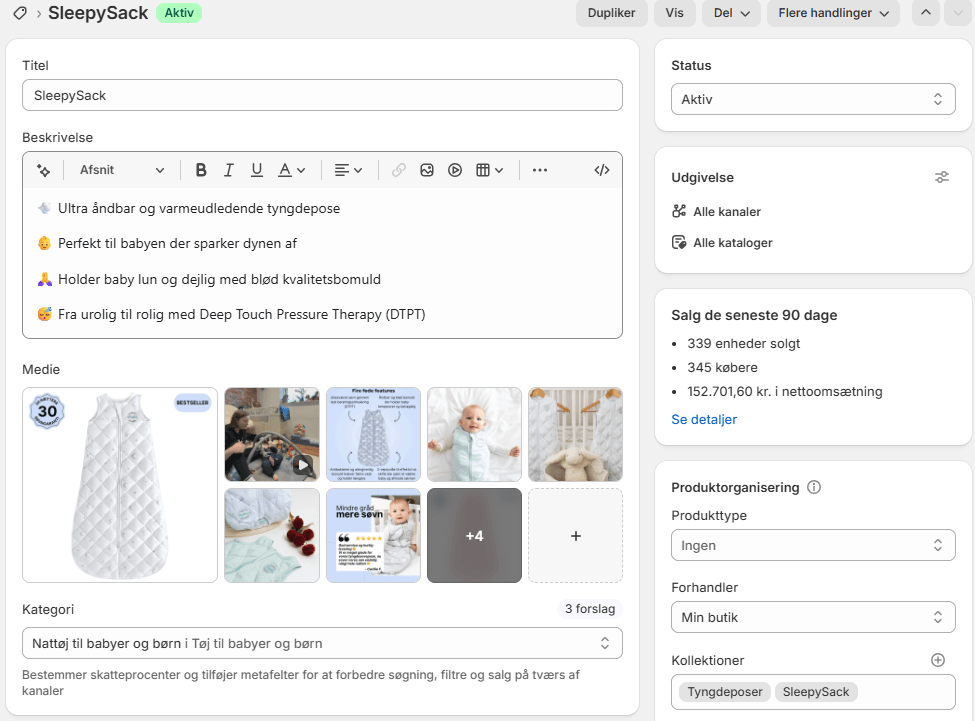Viewport: 975px width, 721px height.
Task: Click in the Titel input field
Action: (x=322, y=95)
